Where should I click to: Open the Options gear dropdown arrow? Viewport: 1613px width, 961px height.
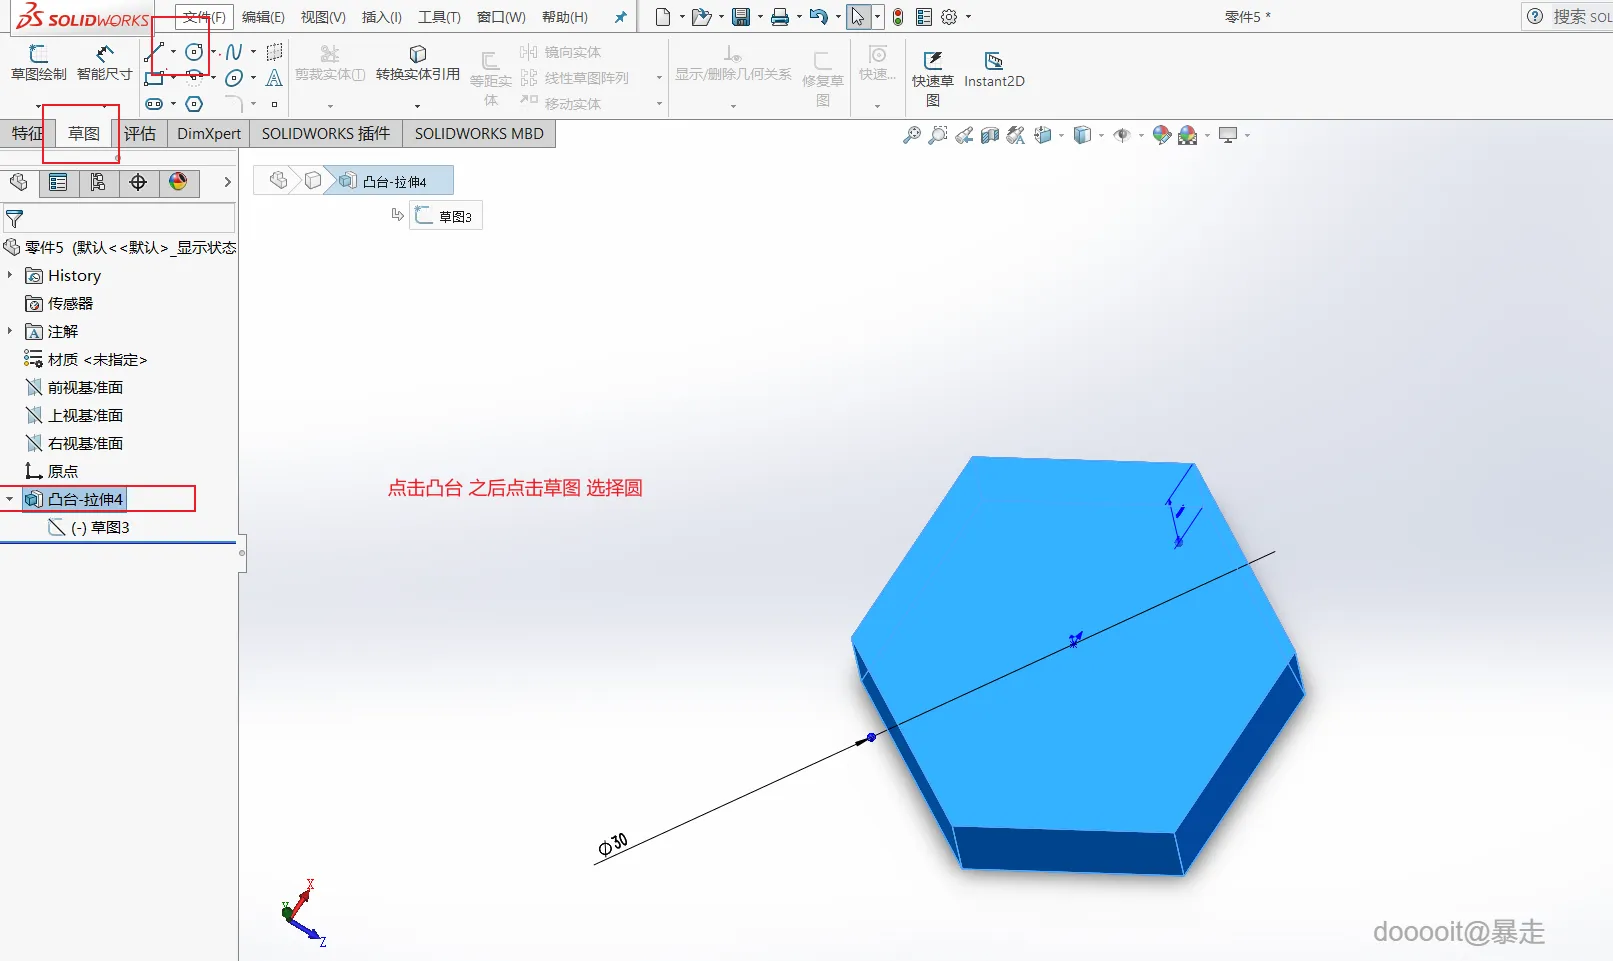(x=968, y=17)
